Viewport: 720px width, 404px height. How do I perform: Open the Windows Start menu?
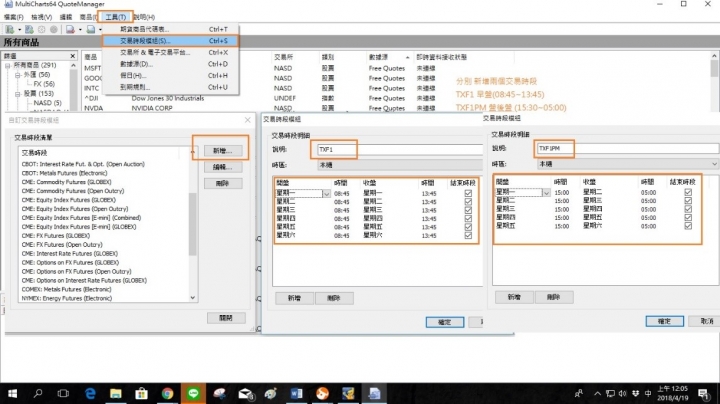point(12,393)
